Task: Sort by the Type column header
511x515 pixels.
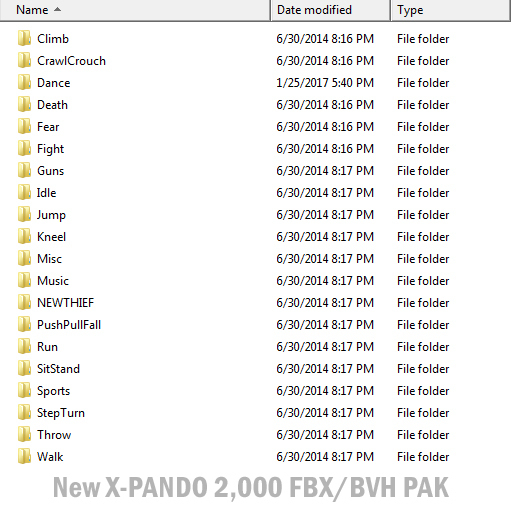Action: coord(451,10)
